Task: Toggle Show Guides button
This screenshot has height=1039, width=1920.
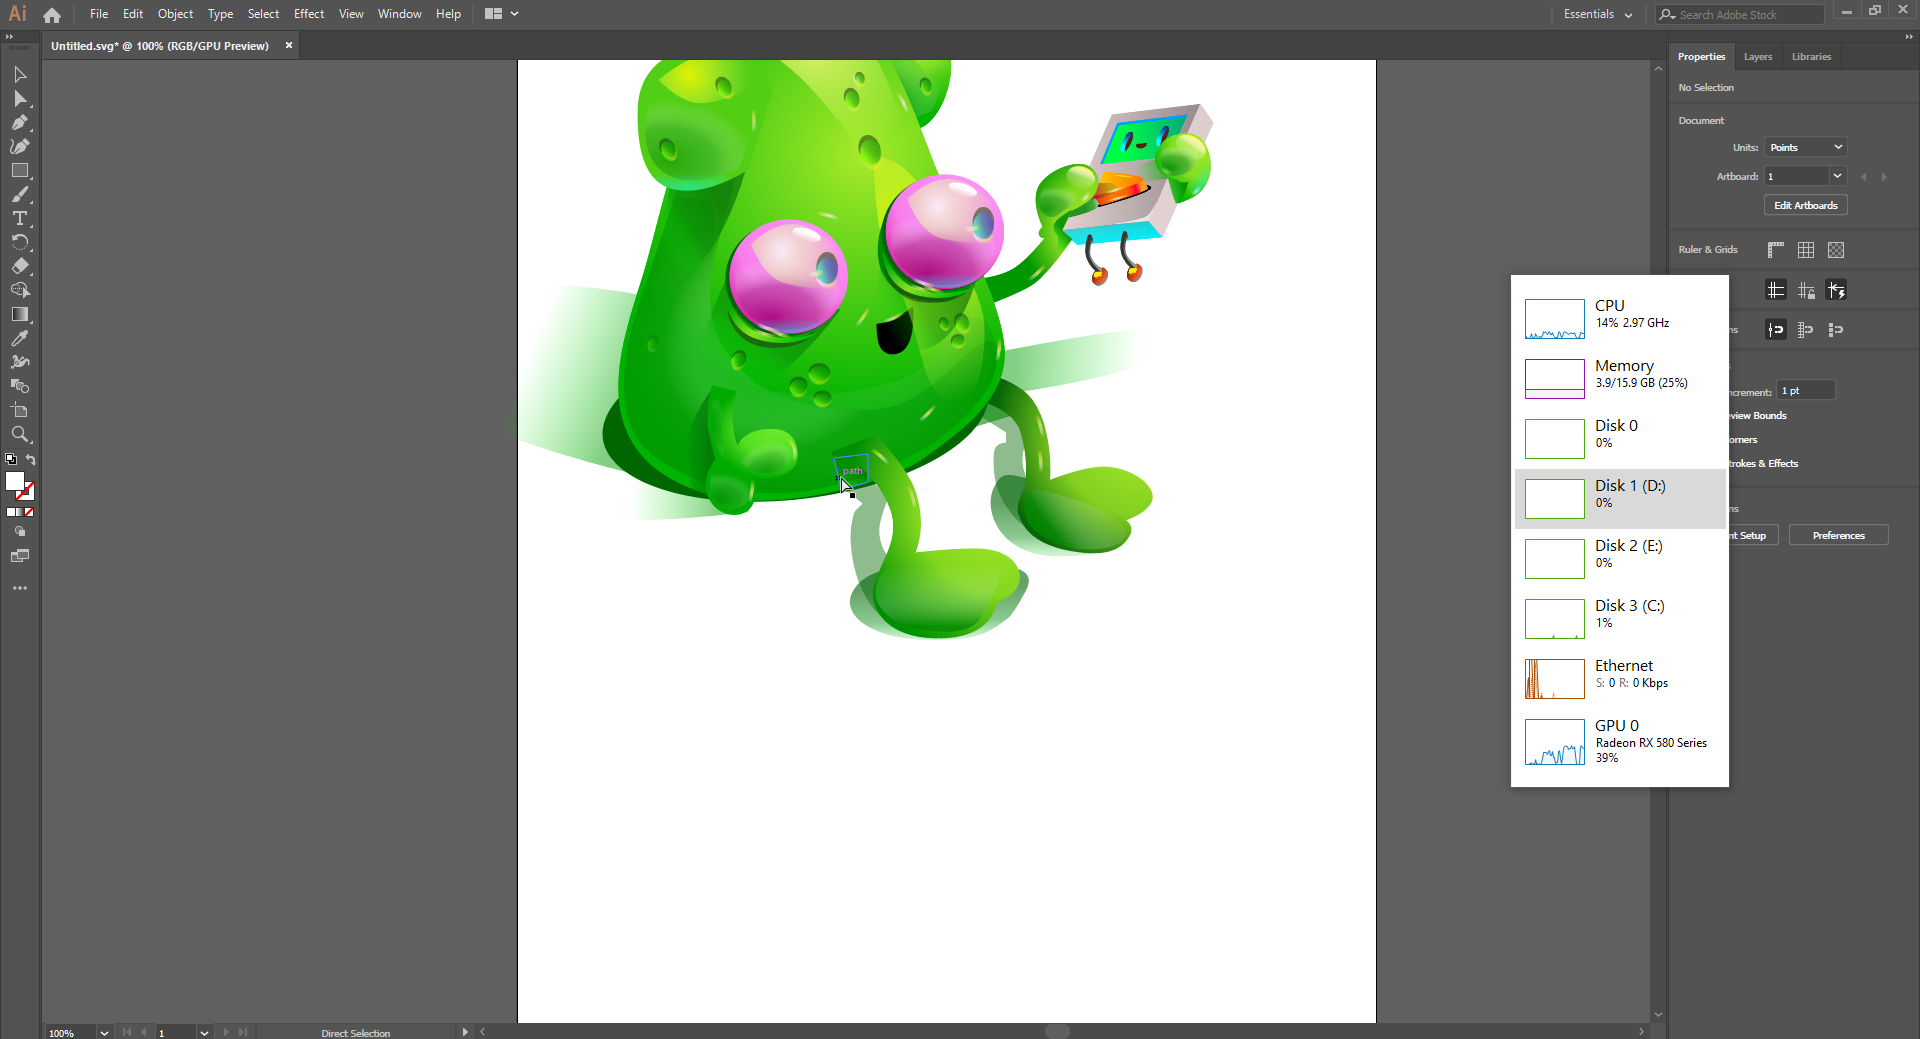Action: 1776,290
